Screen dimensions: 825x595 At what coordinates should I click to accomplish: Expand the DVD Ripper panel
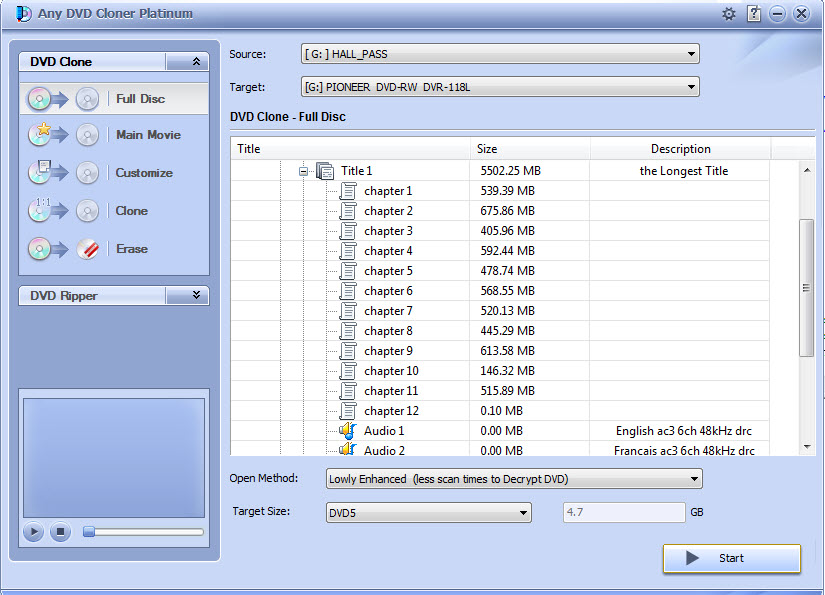196,295
